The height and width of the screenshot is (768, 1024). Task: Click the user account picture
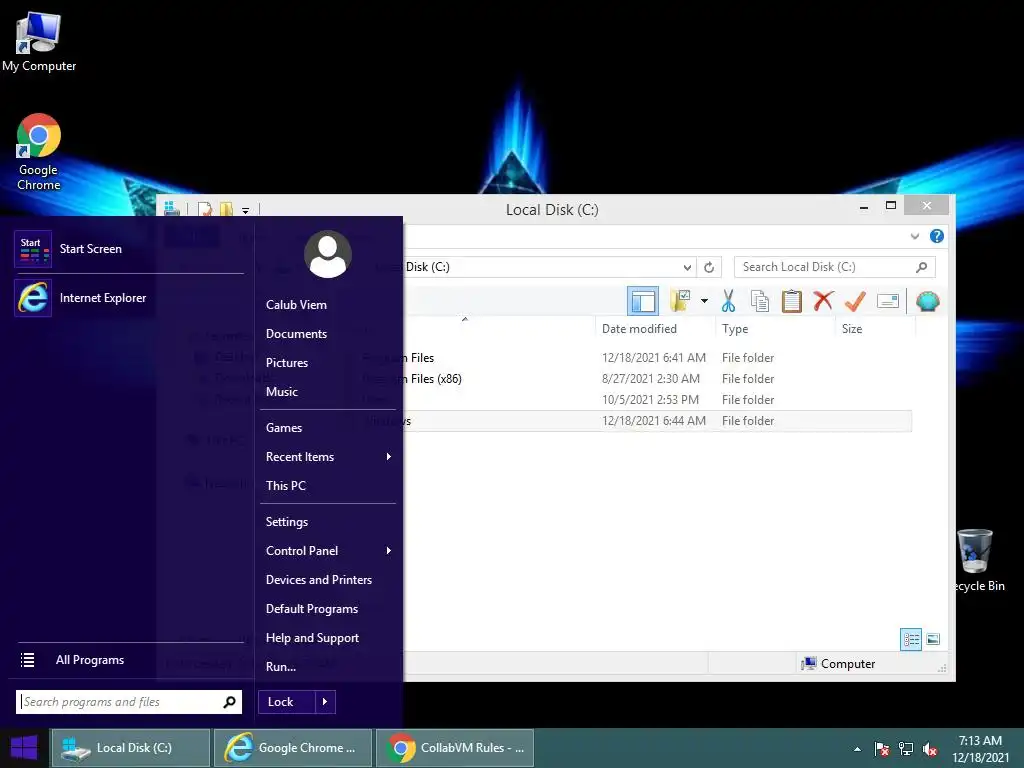point(328,255)
